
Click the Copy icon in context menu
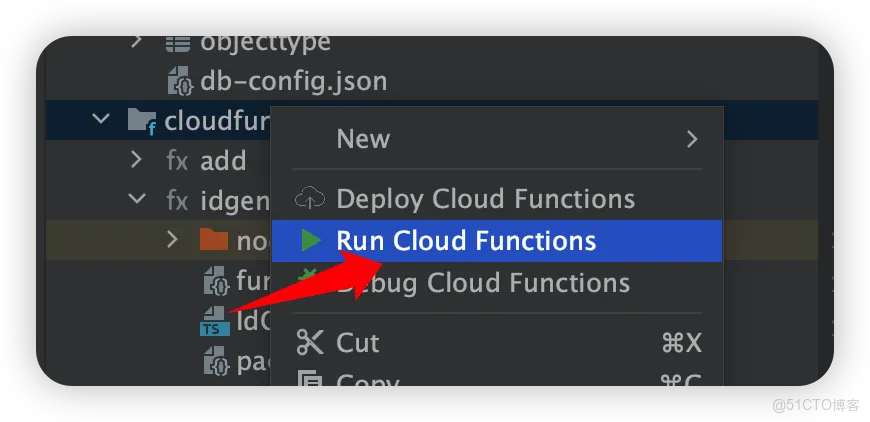[310, 378]
